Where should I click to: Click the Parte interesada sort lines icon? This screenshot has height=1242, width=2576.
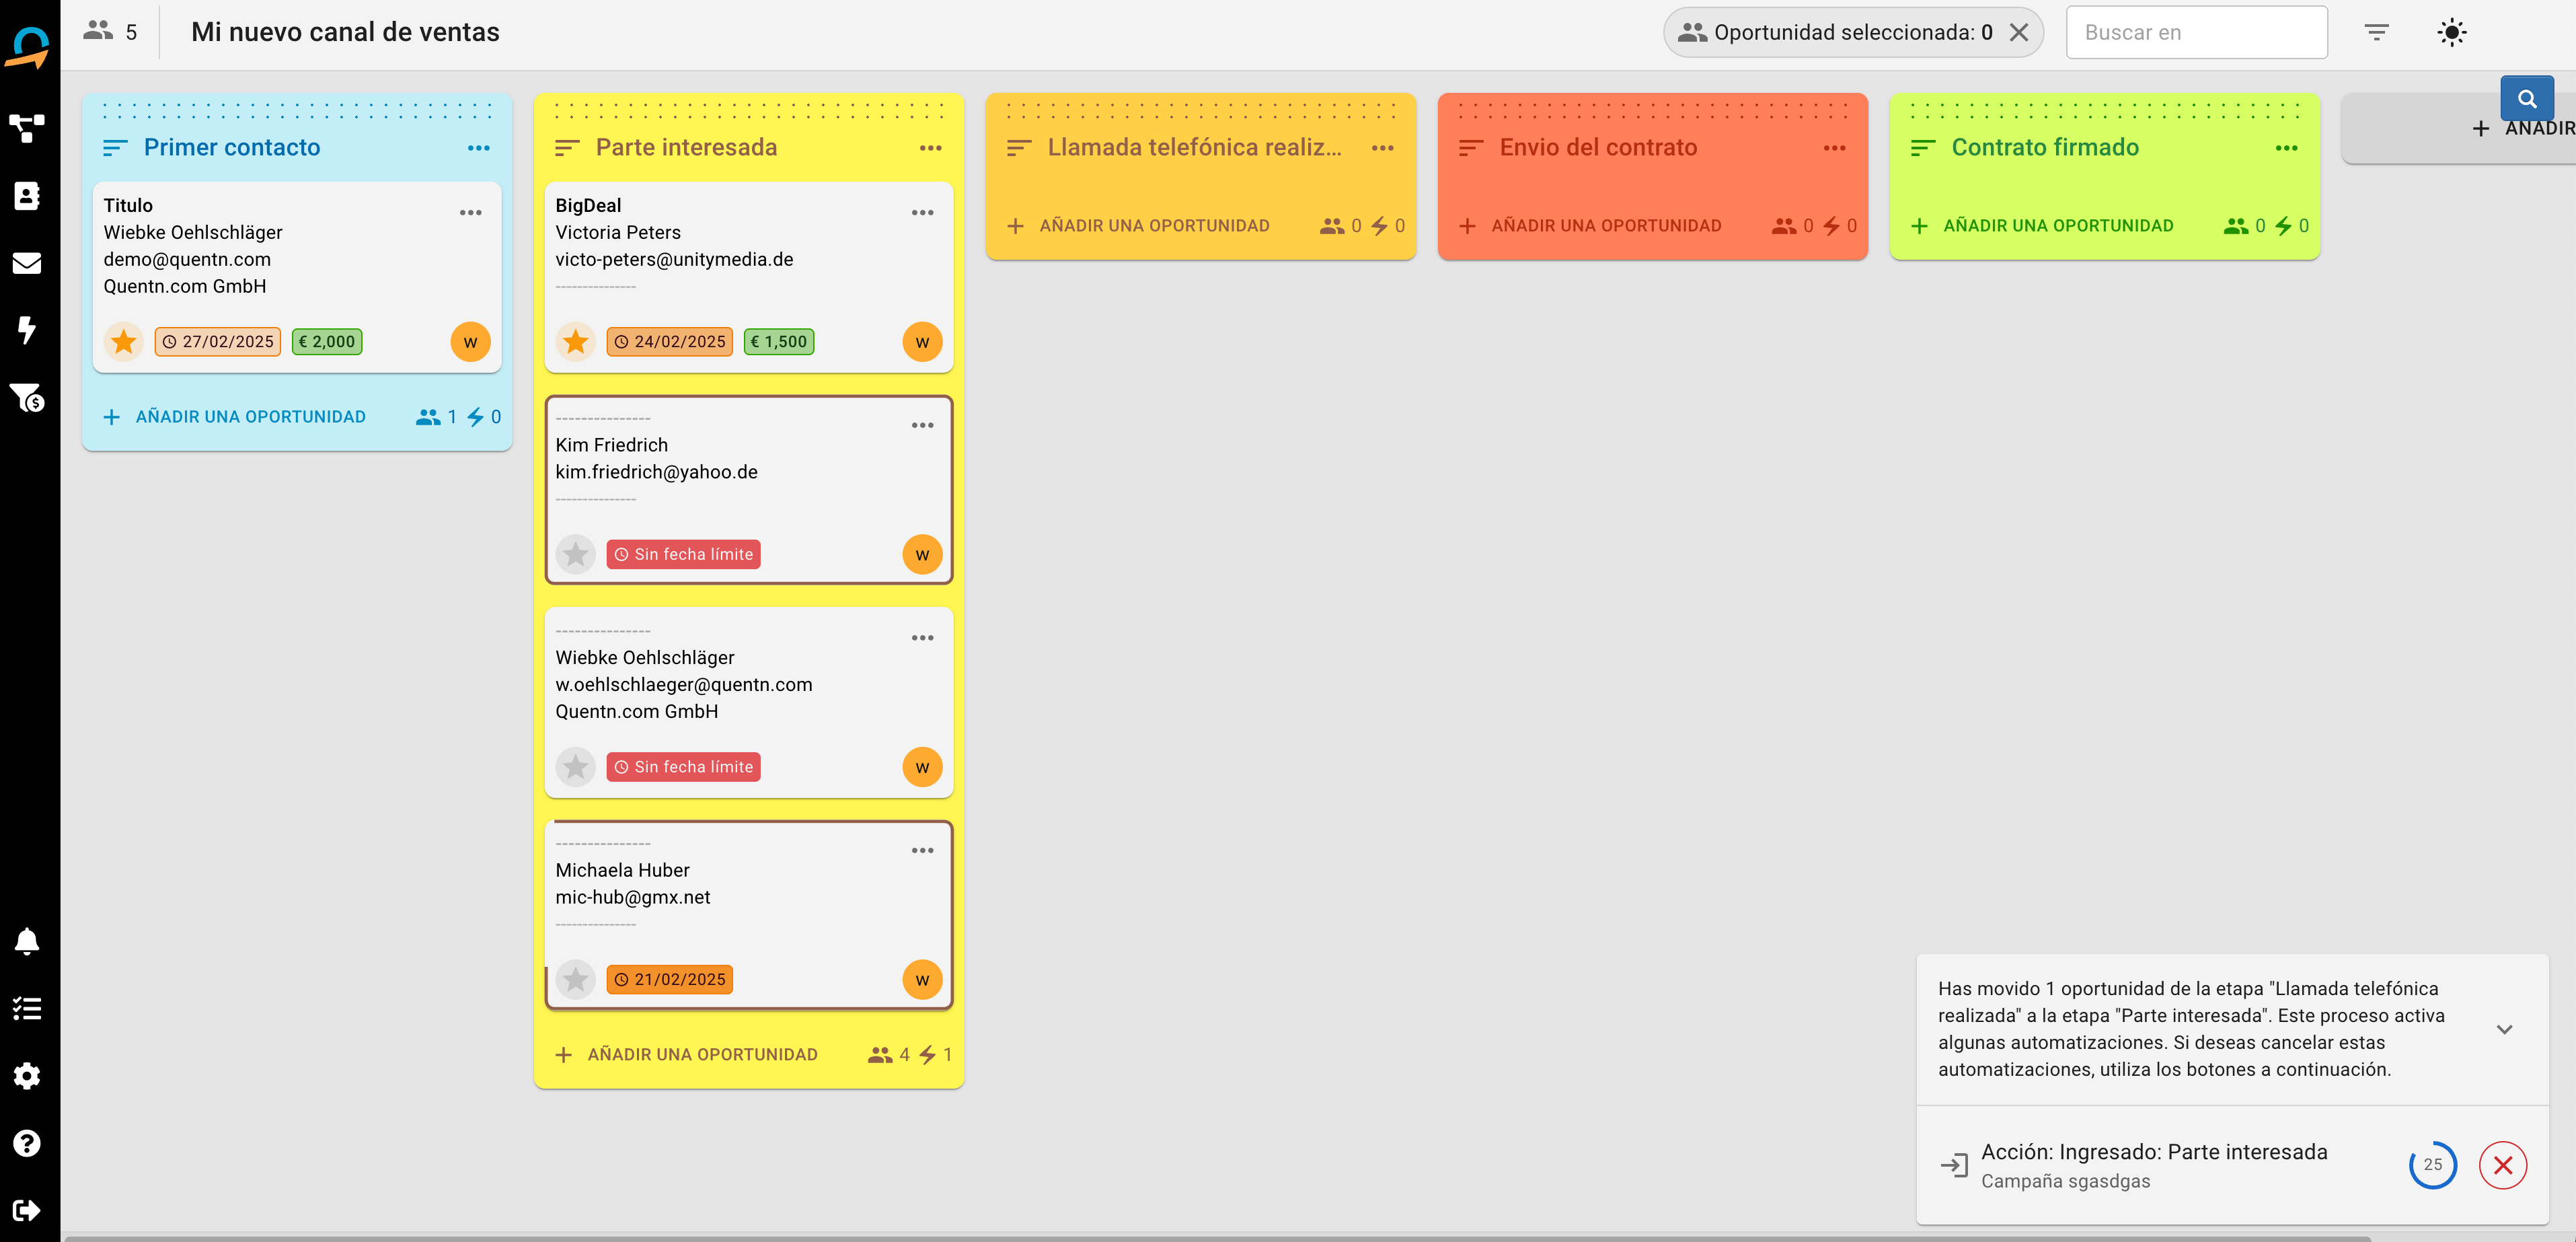click(567, 148)
